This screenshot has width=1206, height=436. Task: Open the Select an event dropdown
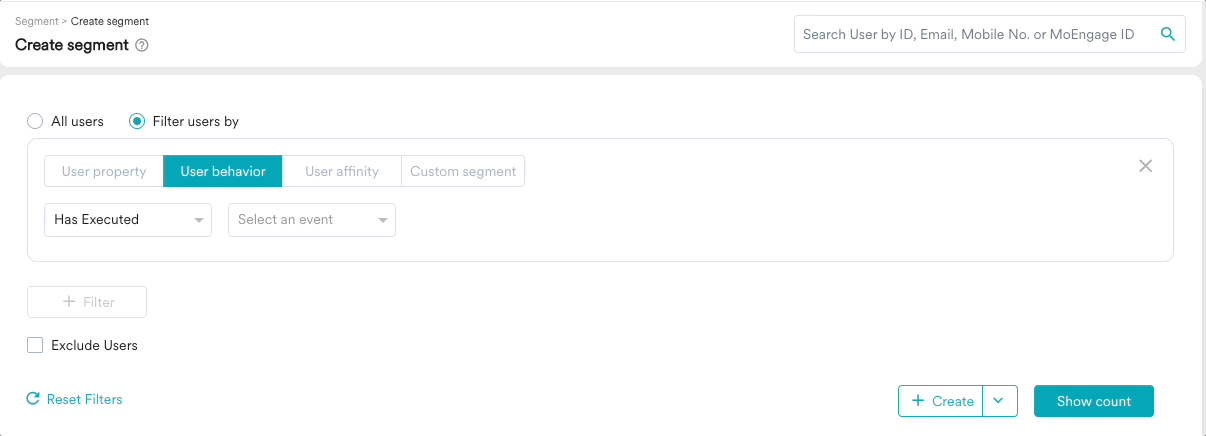(x=312, y=220)
